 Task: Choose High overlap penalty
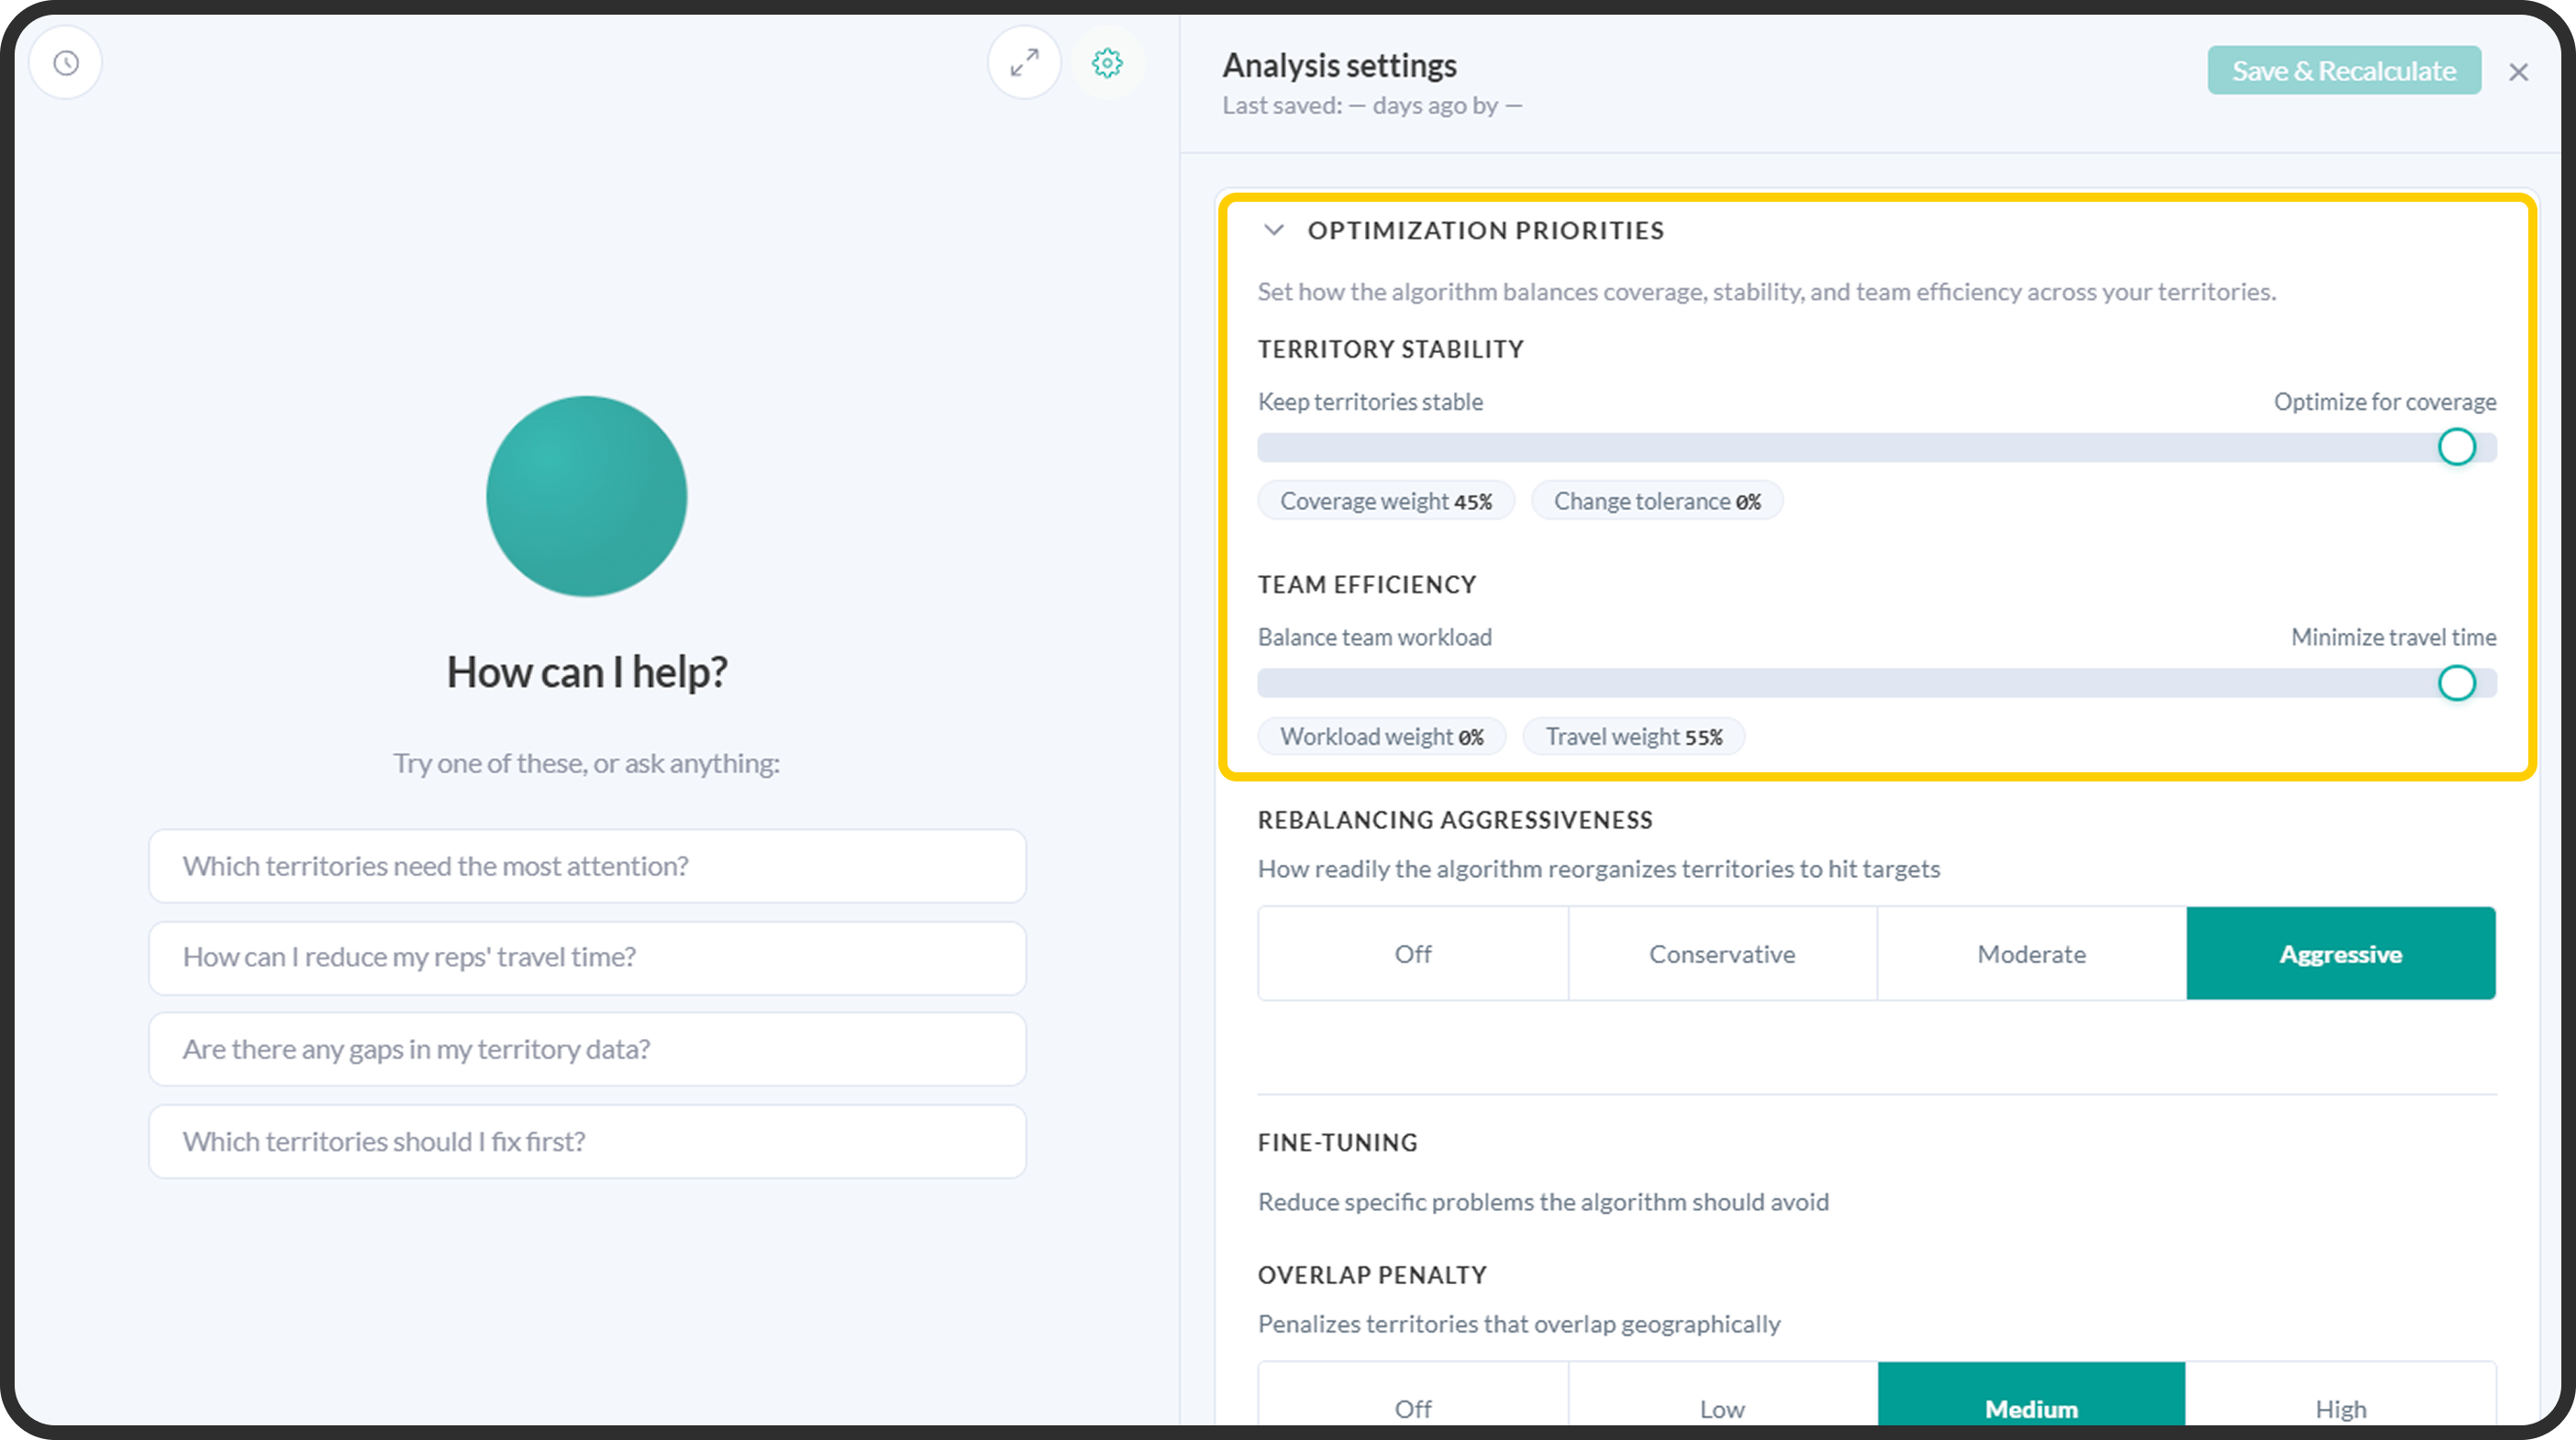(x=2340, y=1396)
